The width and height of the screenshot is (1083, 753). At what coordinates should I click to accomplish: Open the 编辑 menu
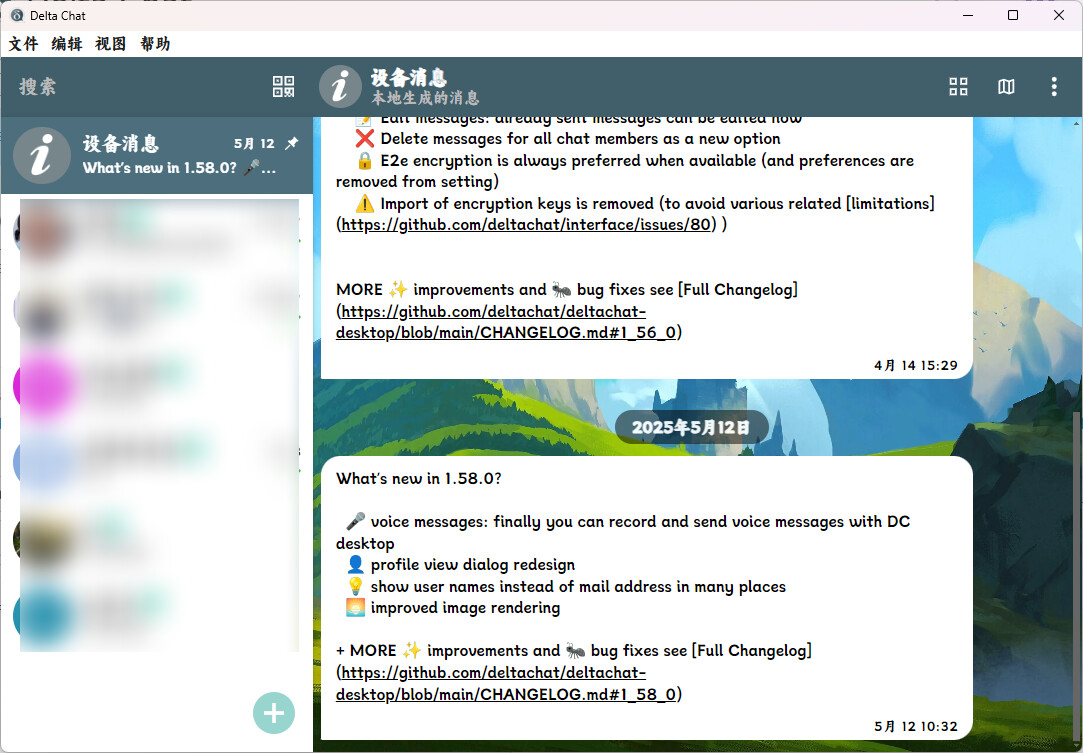[x=67, y=44]
